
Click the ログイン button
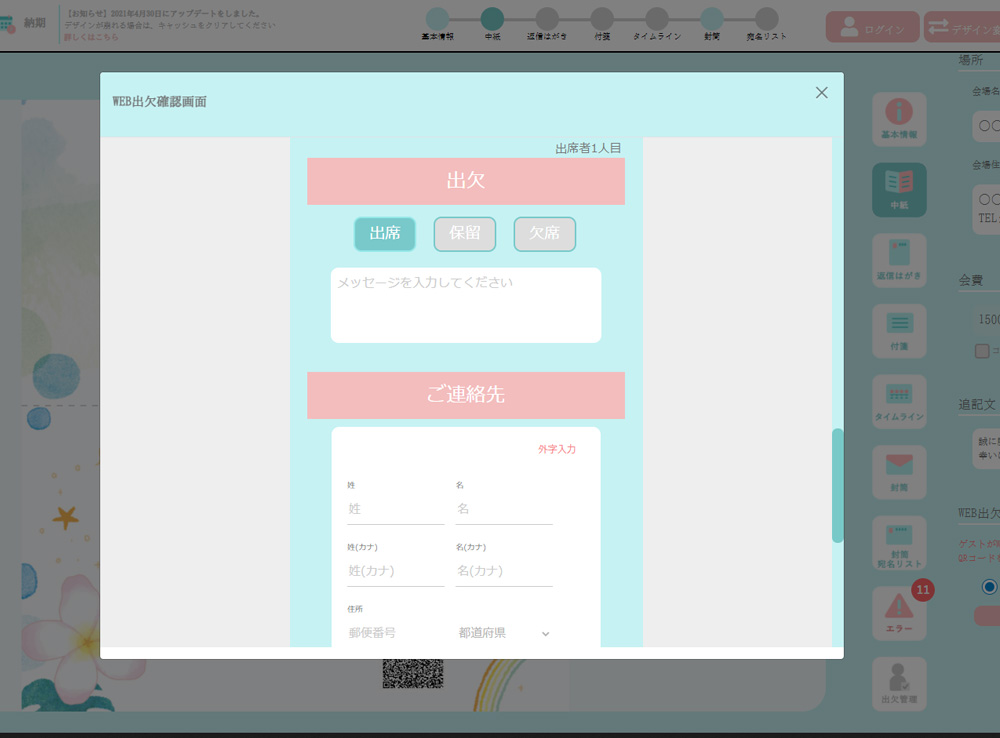(x=872, y=27)
